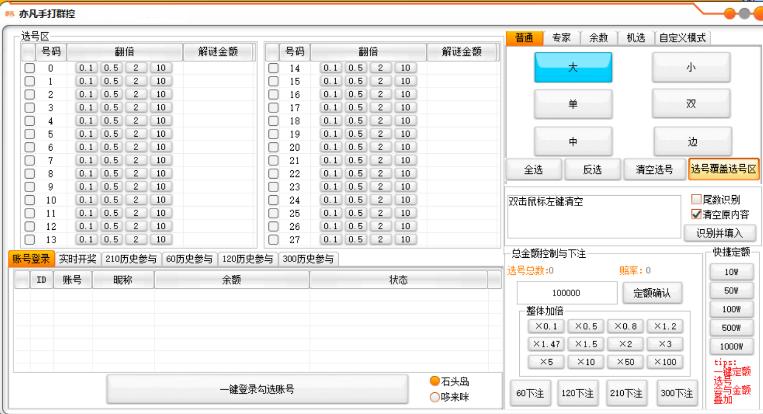The height and width of the screenshot is (414, 763).
Task: Set quick quota to 100W
Action: (731, 309)
